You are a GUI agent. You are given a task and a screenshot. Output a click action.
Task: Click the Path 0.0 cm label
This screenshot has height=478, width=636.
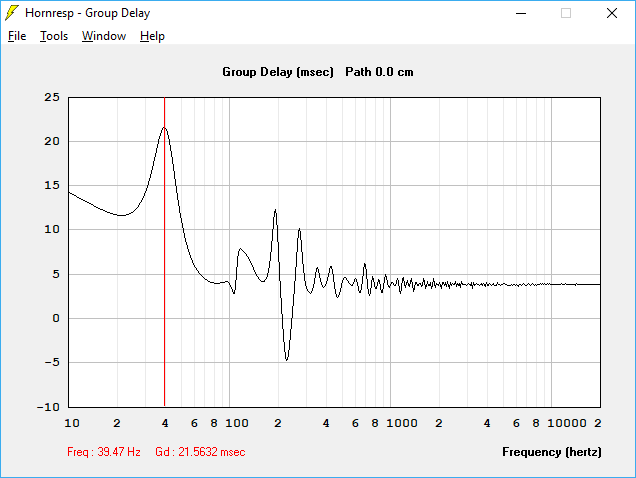[379, 72]
